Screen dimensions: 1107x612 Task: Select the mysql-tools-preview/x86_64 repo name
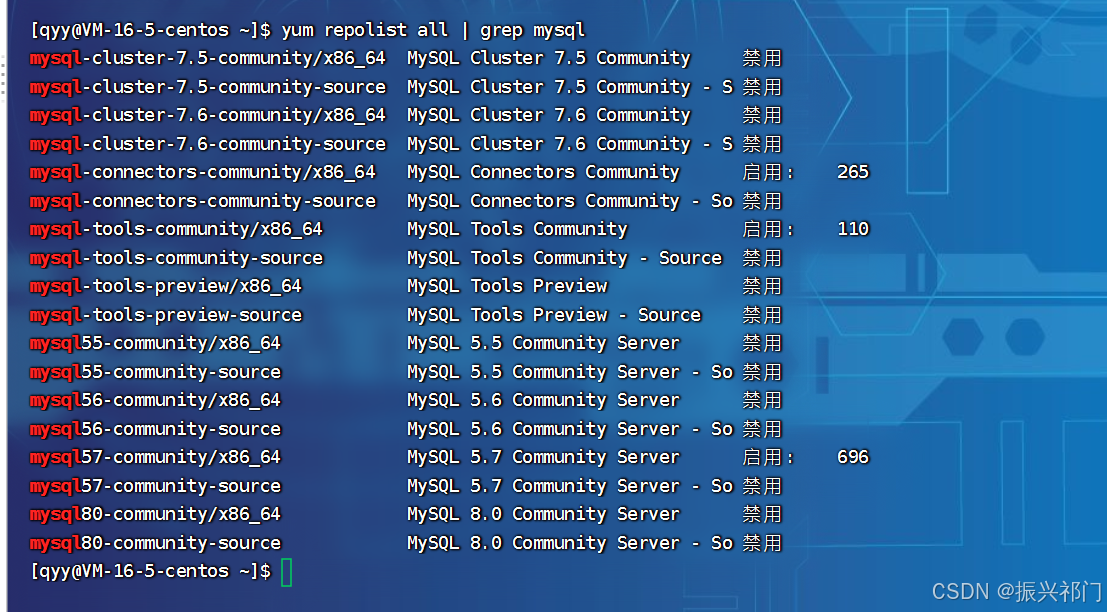click(x=165, y=287)
